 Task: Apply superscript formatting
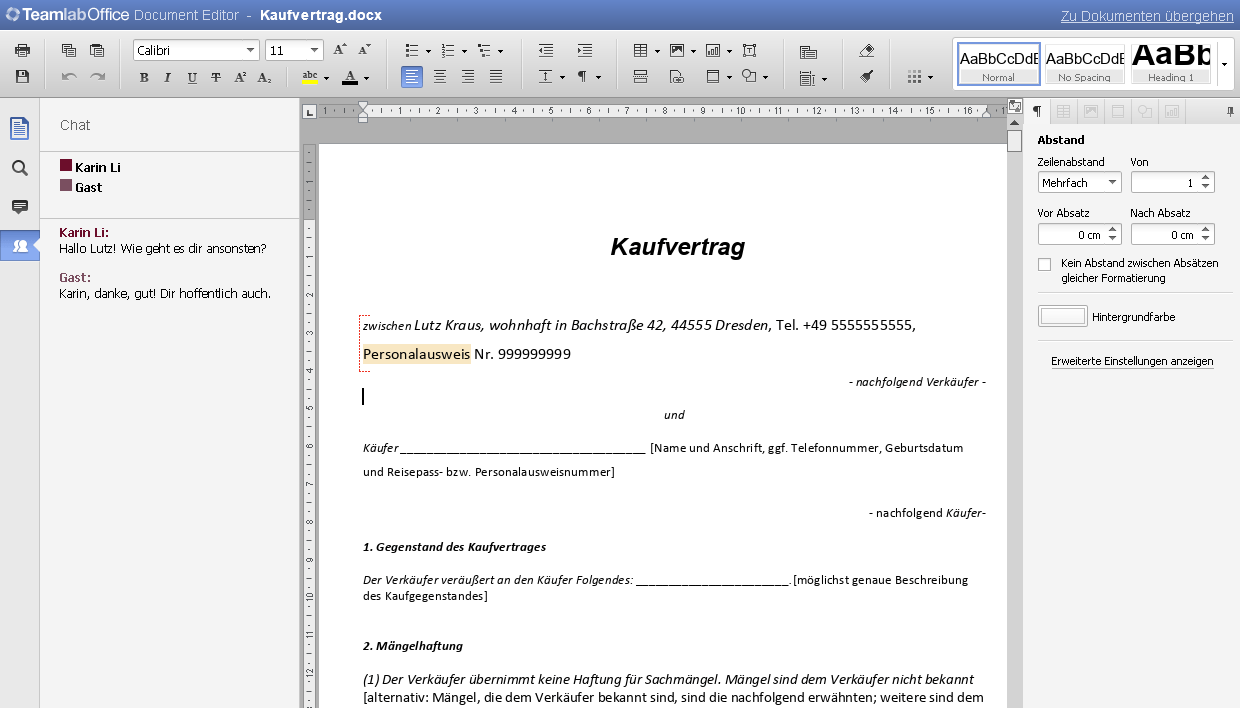click(x=240, y=77)
